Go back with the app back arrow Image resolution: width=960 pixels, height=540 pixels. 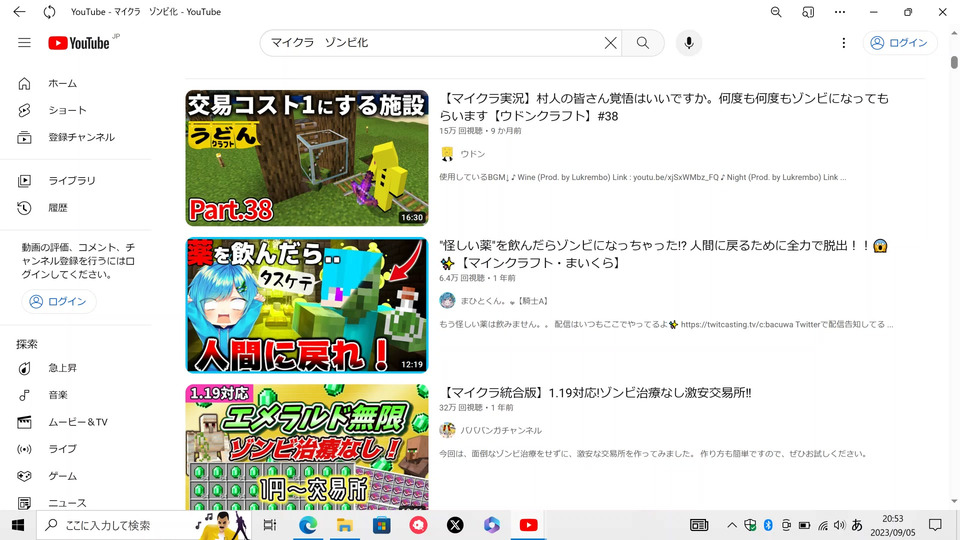(20, 12)
